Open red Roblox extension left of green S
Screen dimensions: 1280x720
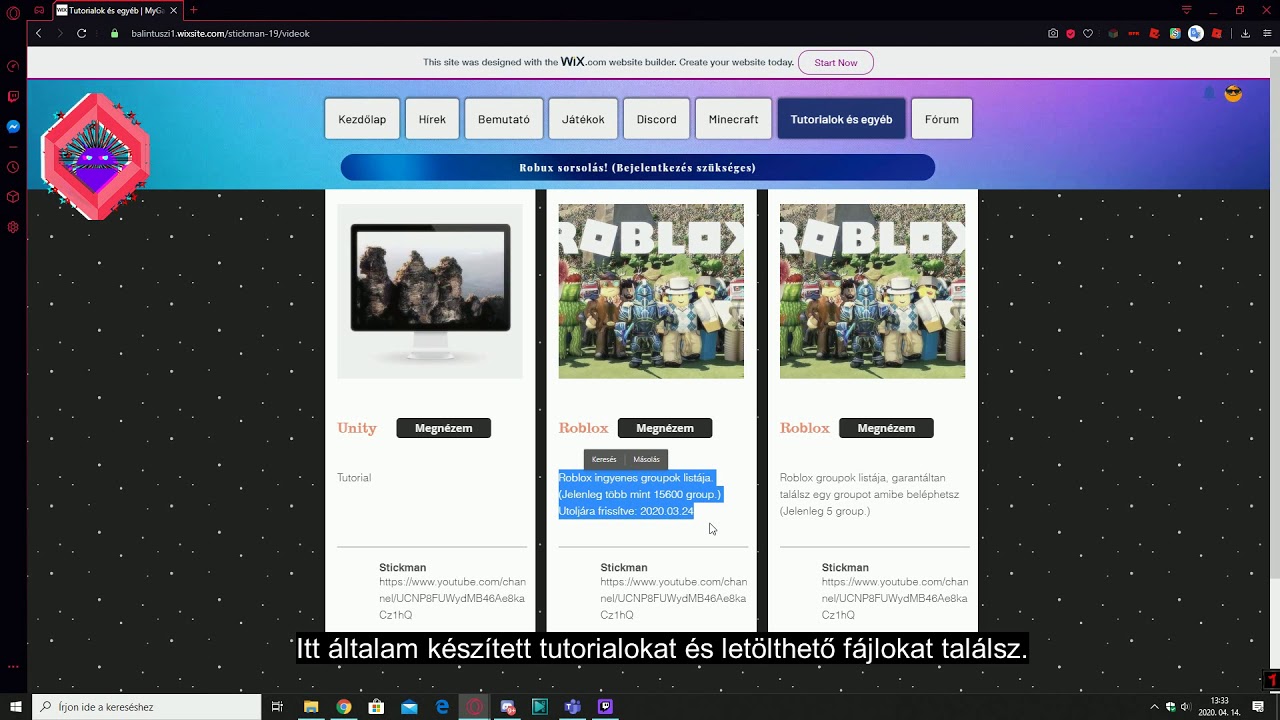coord(1154,33)
